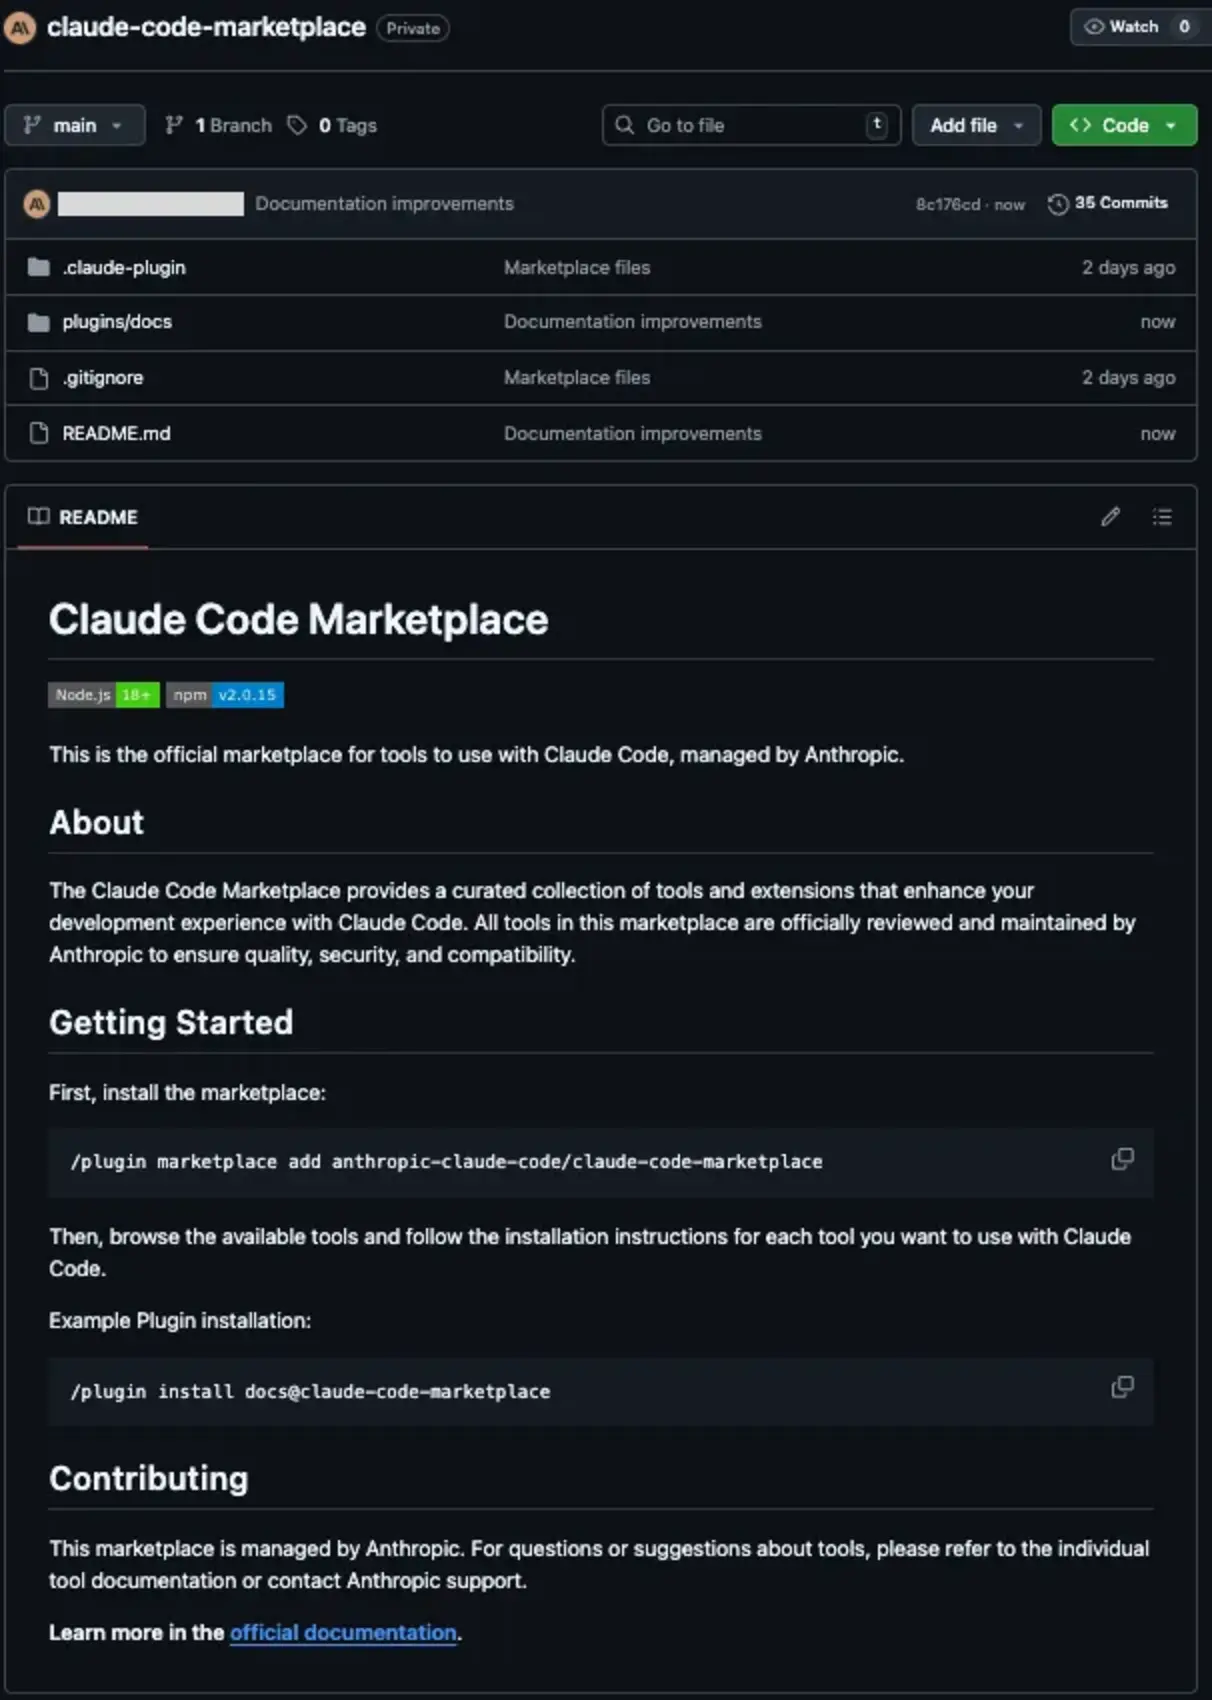The width and height of the screenshot is (1212, 1700).
Task: Click the tags icon beside 0 Tags
Action: [297, 125]
